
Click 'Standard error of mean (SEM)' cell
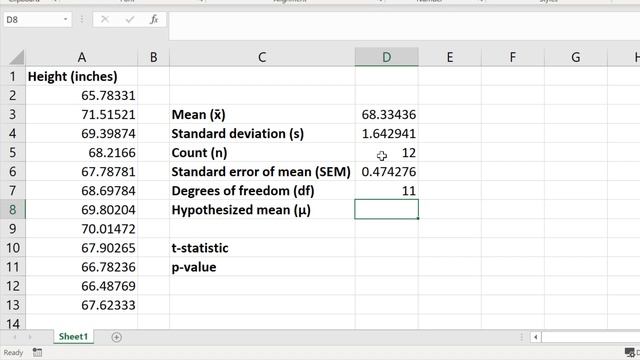click(x=262, y=171)
